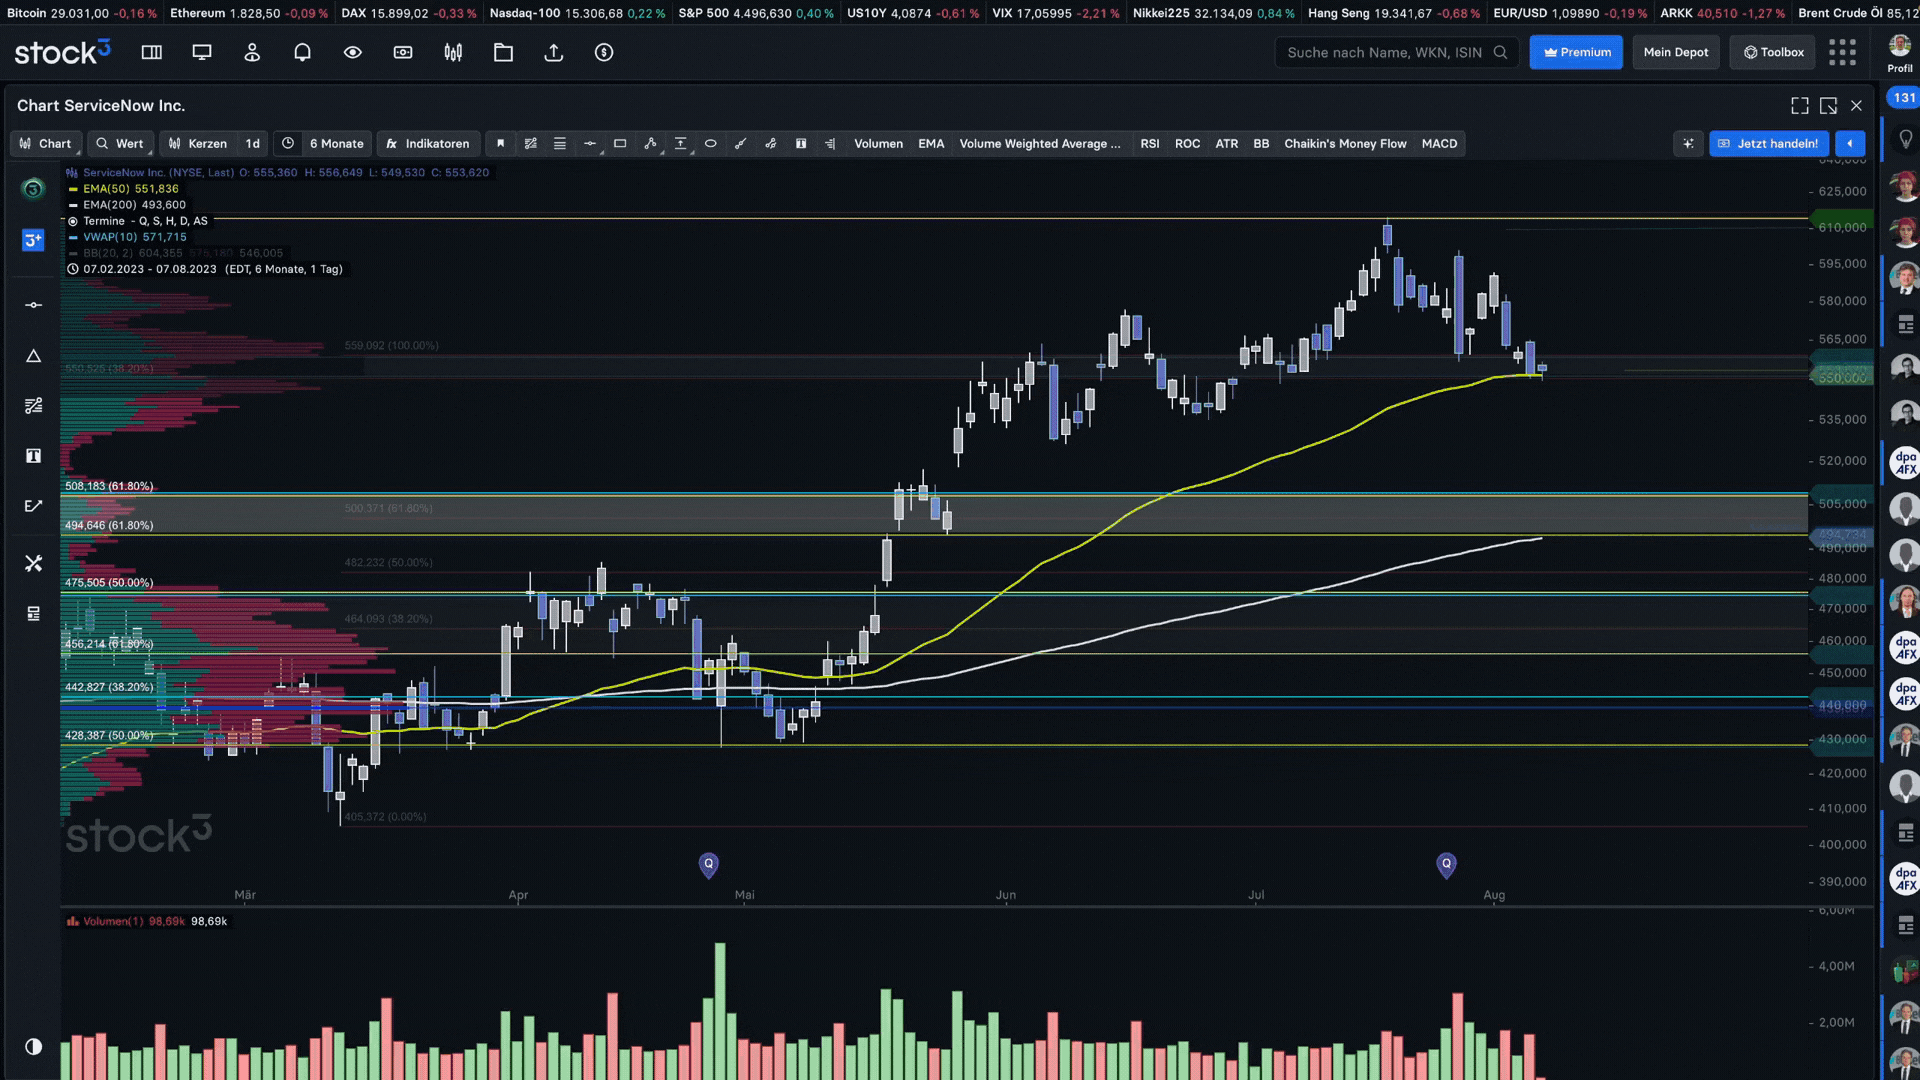
Task: Open the person/community icon in top navigation
Action: pos(252,52)
